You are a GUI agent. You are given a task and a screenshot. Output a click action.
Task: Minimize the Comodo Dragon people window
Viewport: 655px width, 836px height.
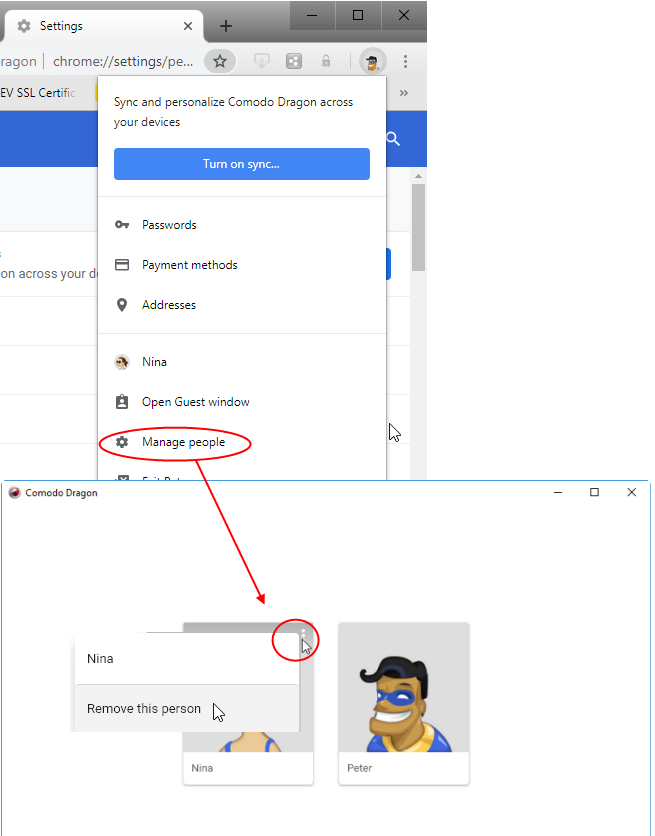point(558,493)
